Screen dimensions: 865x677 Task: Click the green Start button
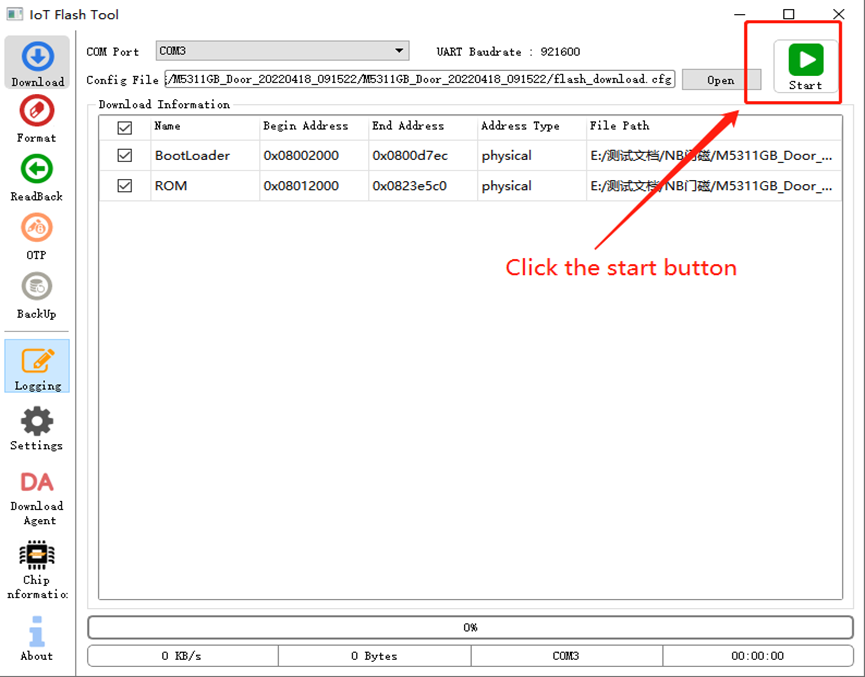tap(805, 66)
